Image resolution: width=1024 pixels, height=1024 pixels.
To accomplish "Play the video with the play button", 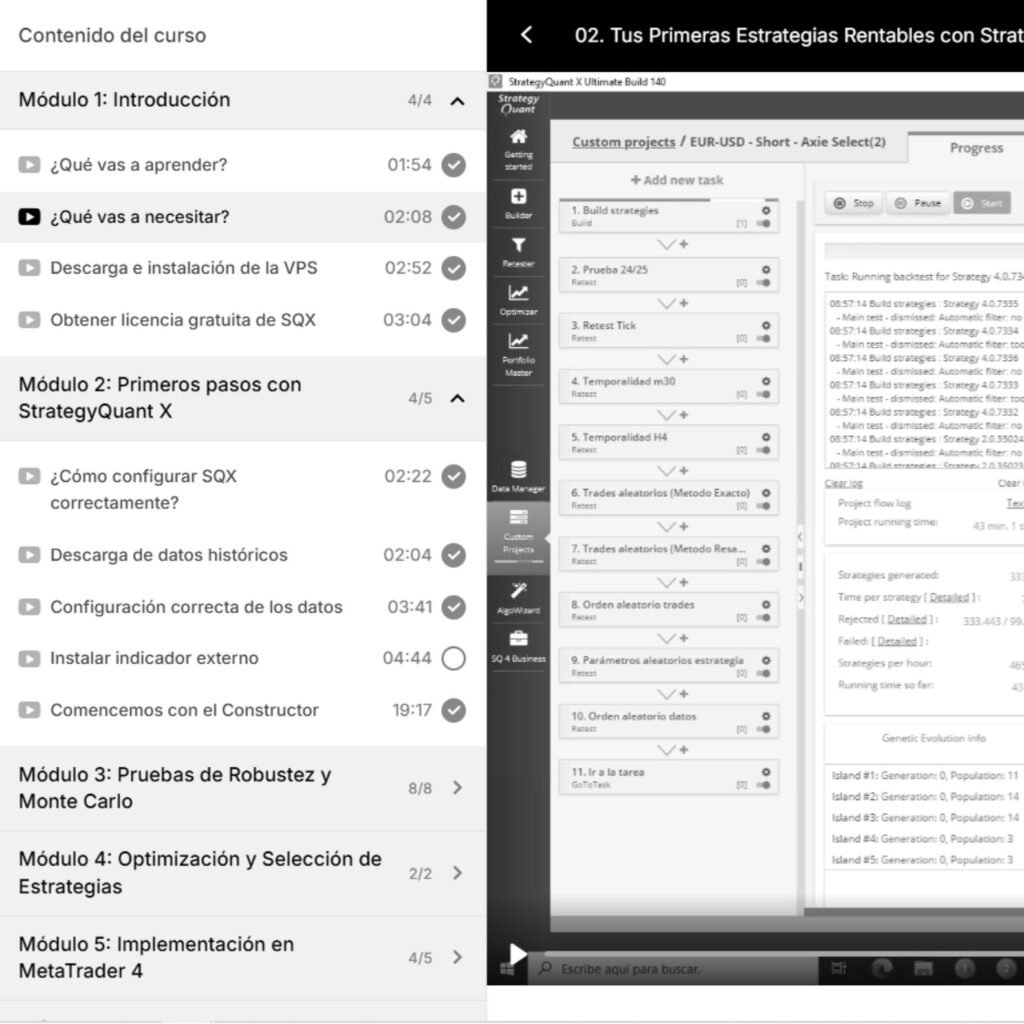I will coord(518,954).
